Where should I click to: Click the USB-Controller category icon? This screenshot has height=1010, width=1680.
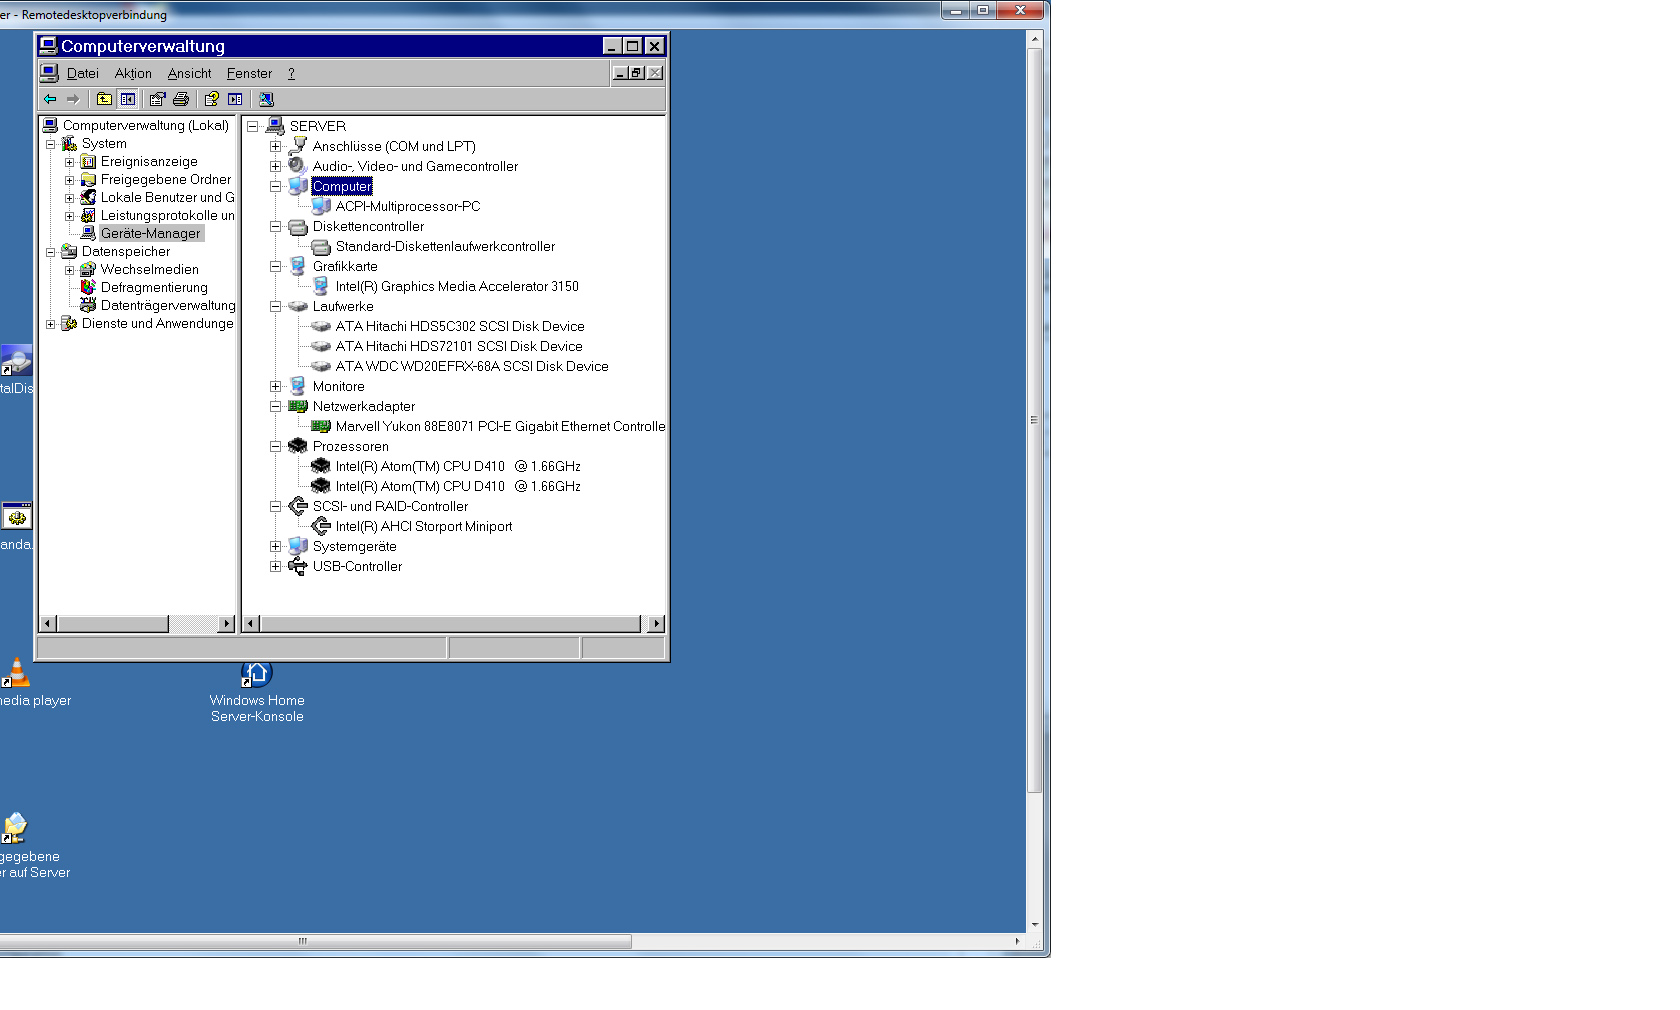pos(297,566)
